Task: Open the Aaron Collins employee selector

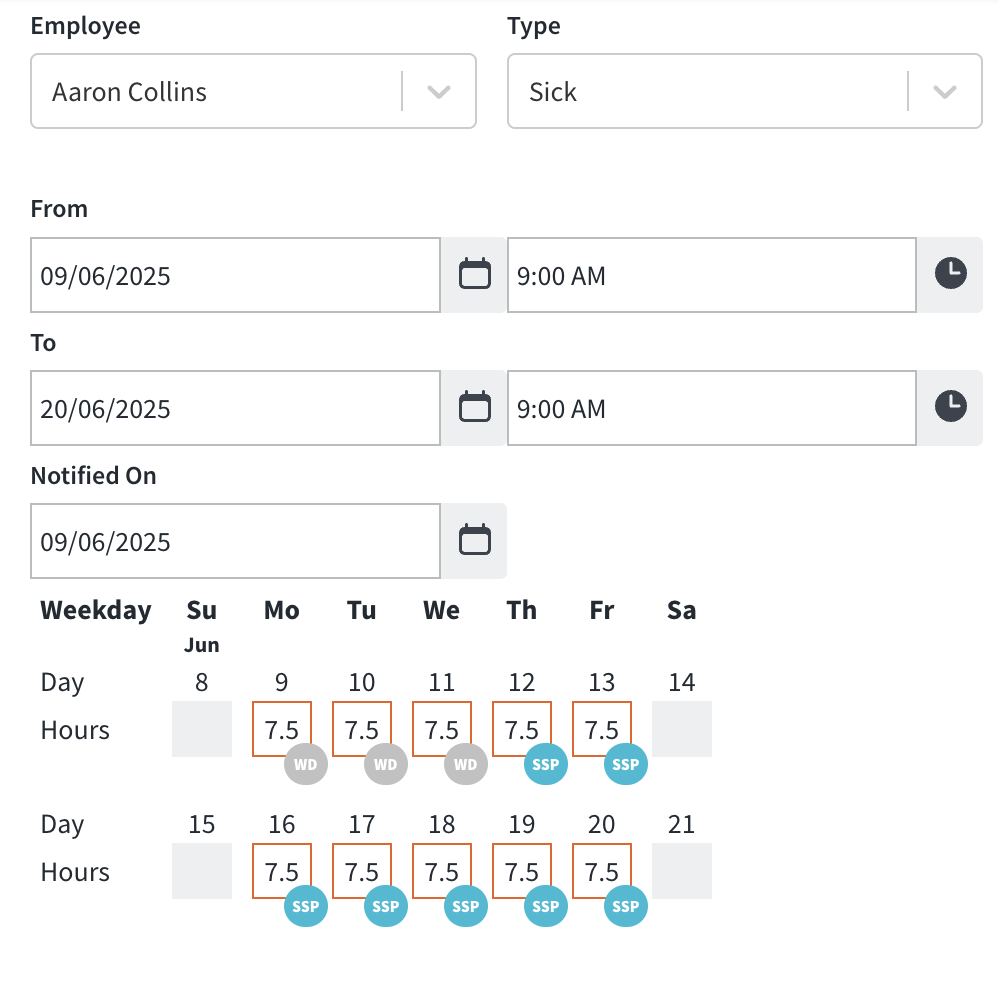Action: [x=253, y=91]
